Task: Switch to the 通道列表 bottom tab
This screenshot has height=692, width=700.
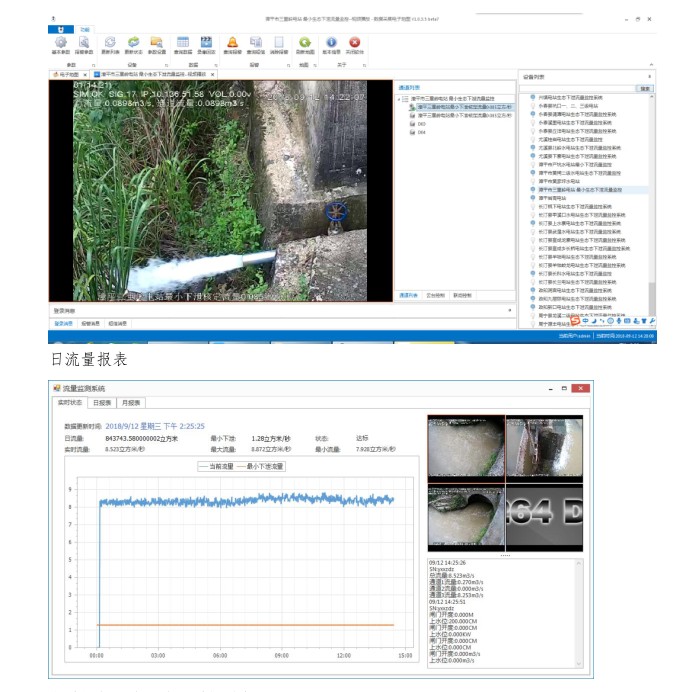Action: point(408,296)
